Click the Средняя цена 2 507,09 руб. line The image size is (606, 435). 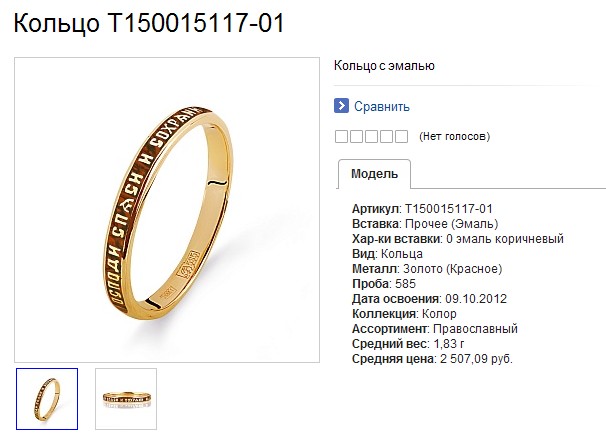432,359
